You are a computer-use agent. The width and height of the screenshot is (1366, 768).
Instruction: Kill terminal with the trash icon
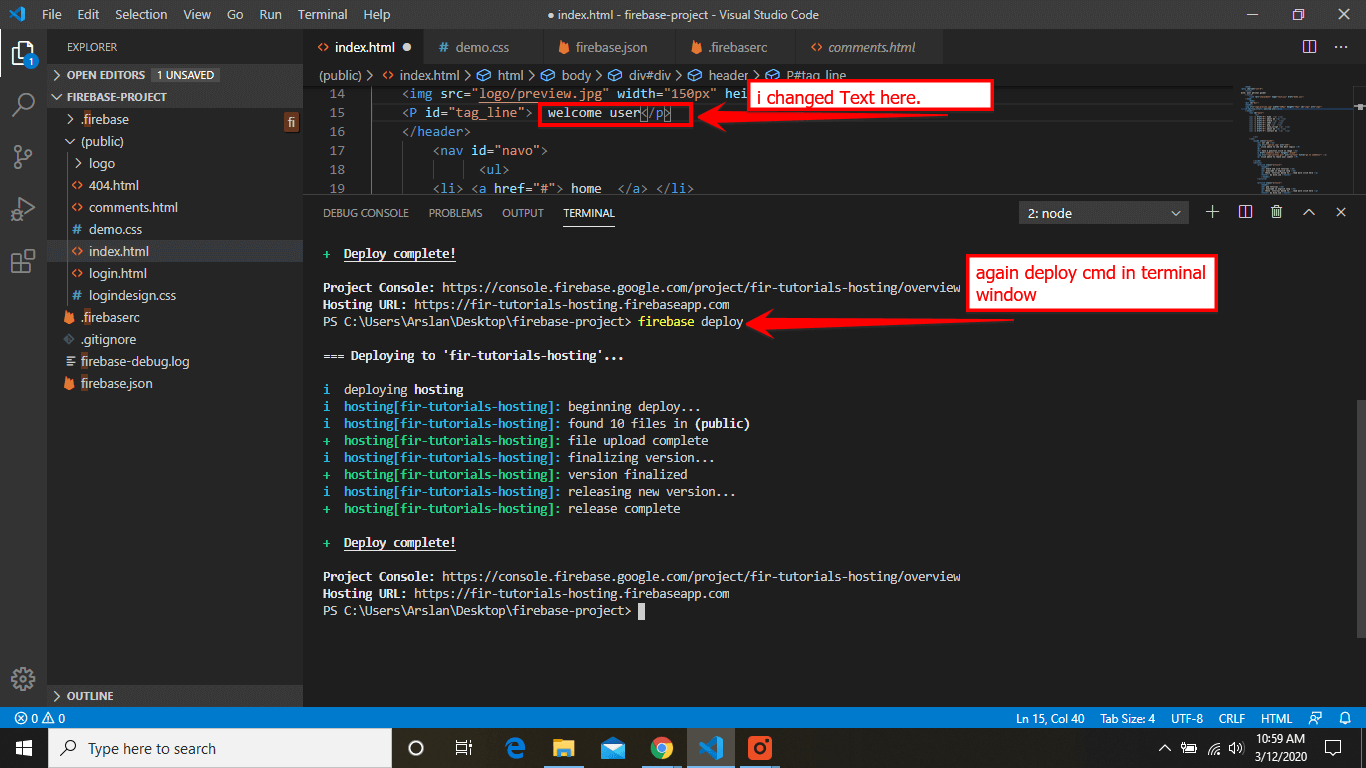tap(1276, 212)
